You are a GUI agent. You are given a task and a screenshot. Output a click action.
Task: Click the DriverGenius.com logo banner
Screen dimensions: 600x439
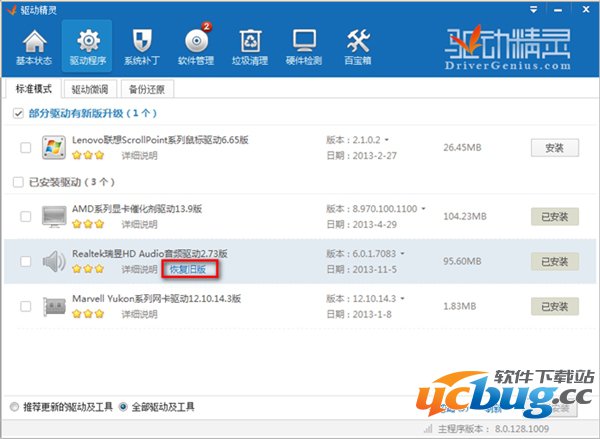pos(508,48)
